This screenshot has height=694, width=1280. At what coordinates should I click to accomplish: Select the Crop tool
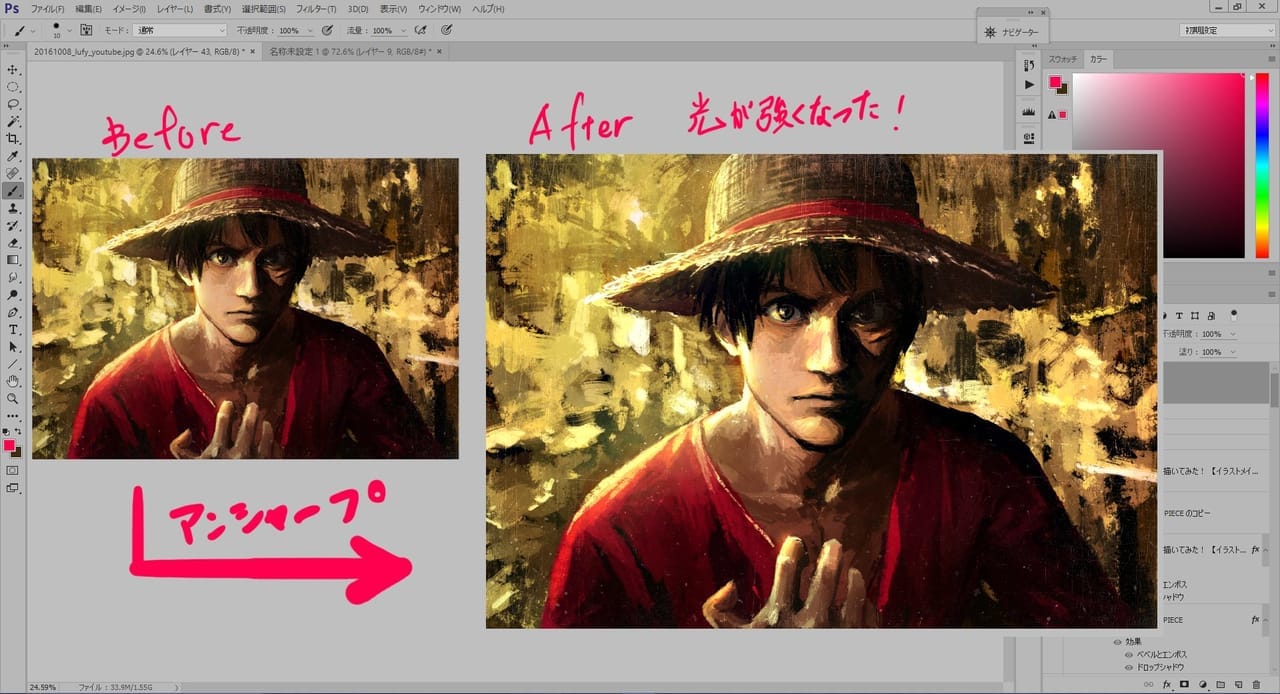coord(13,139)
